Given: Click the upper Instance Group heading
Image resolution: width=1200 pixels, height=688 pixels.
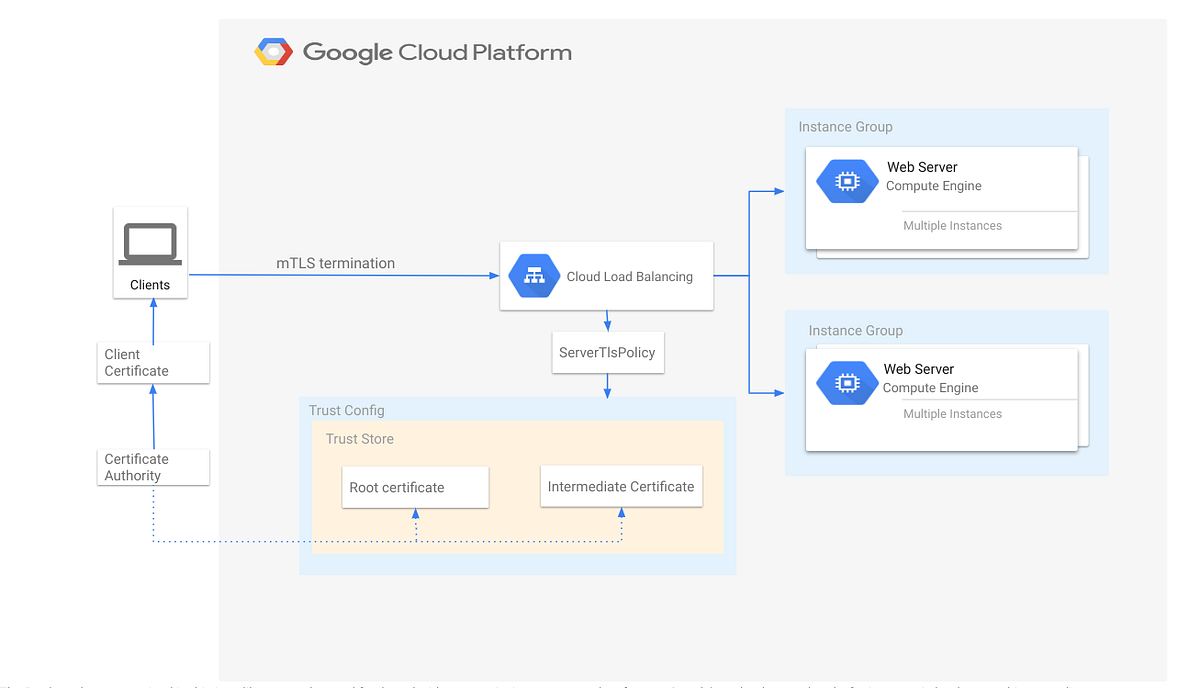Looking at the screenshot, I should (845, 126).
